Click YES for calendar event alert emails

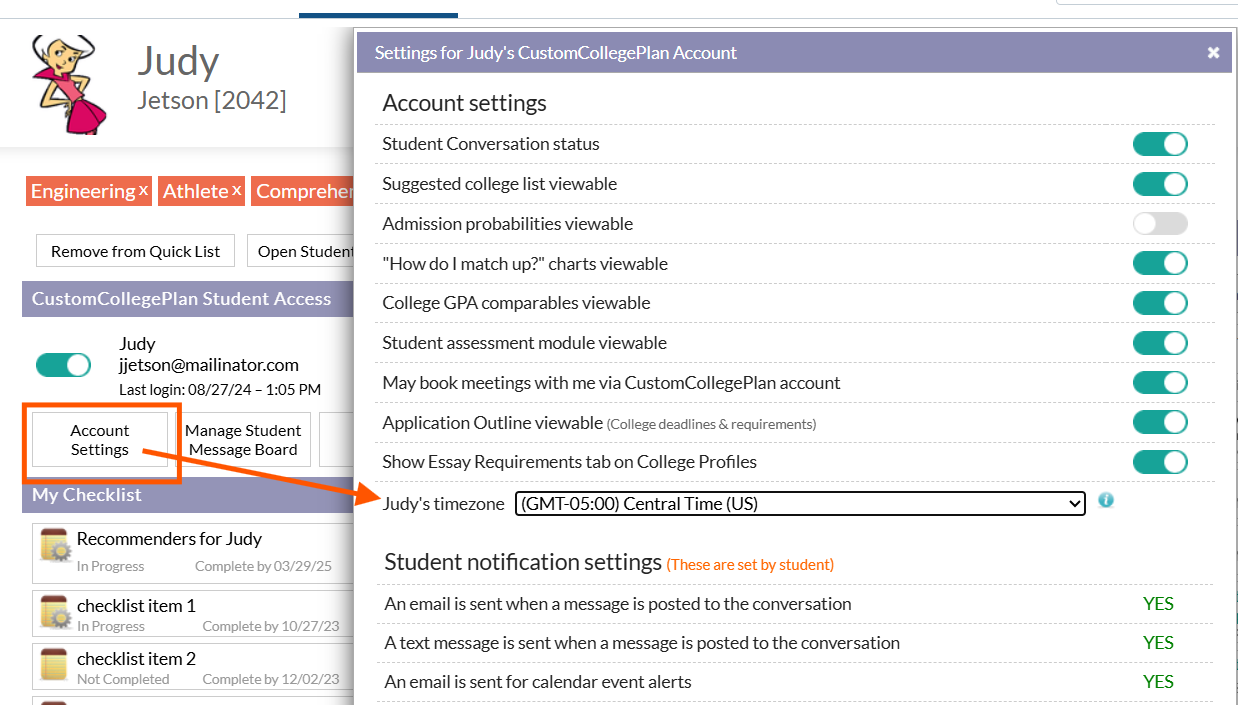(x=1158, y=681)
